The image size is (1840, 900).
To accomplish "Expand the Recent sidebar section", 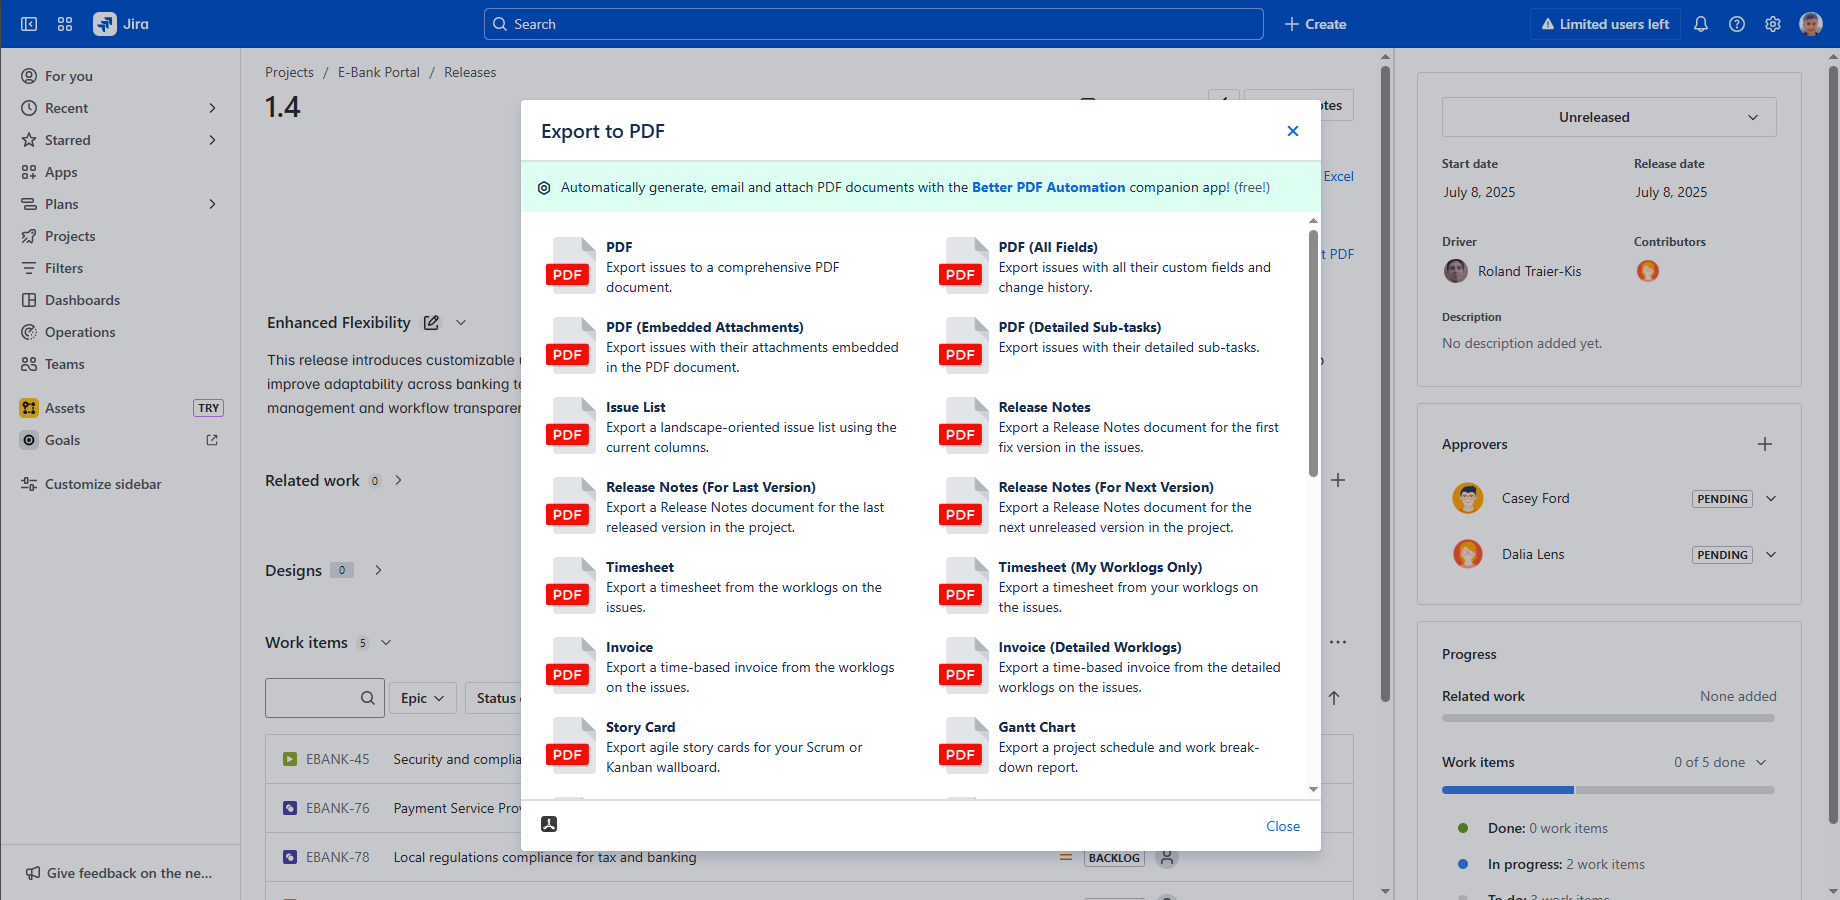I will point(212,108).
